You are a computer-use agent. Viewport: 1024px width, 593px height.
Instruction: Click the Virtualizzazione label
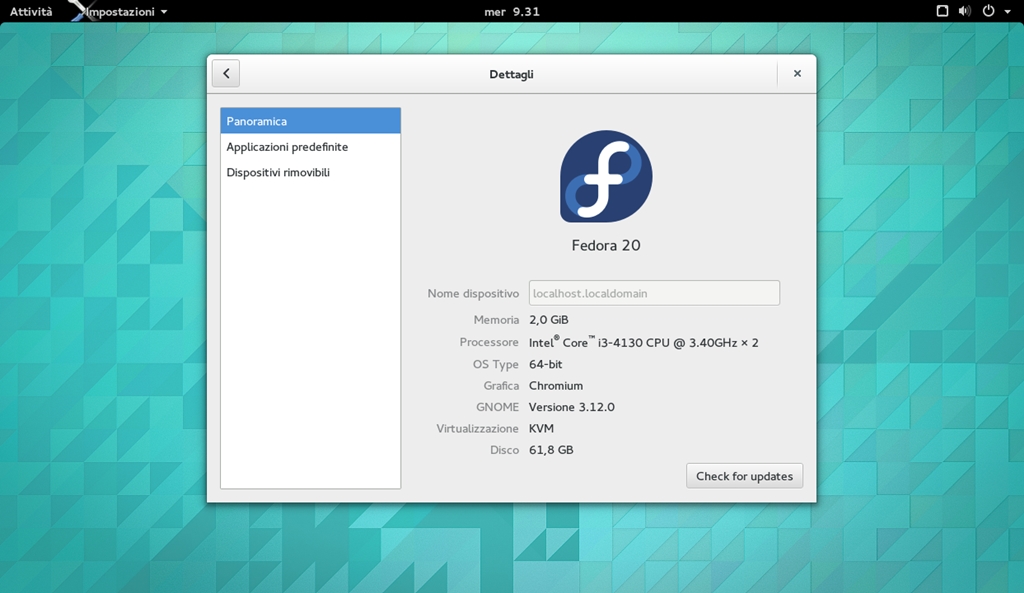477,428
